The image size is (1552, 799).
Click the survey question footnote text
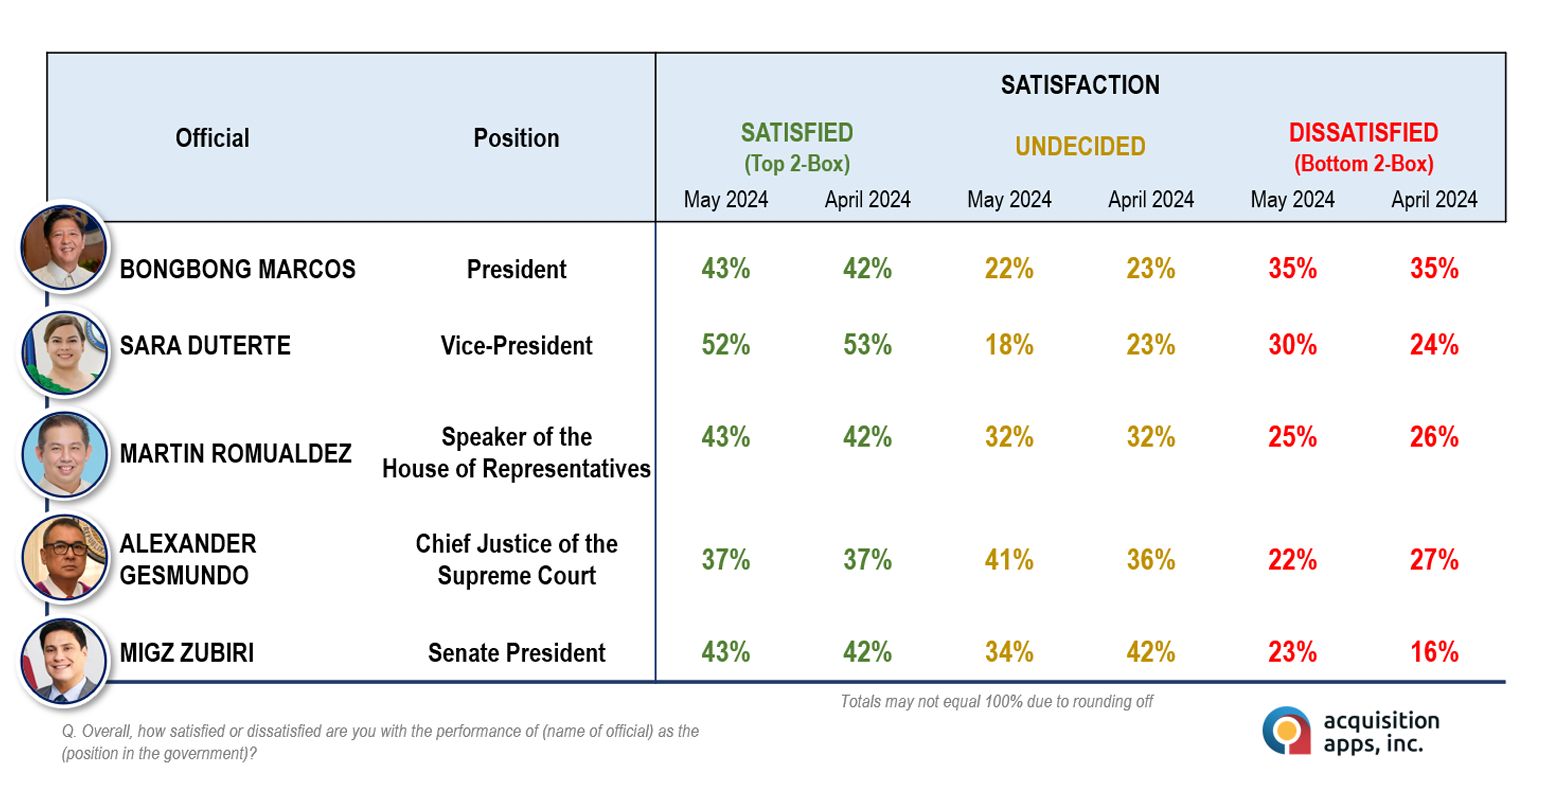click(380, 742)
